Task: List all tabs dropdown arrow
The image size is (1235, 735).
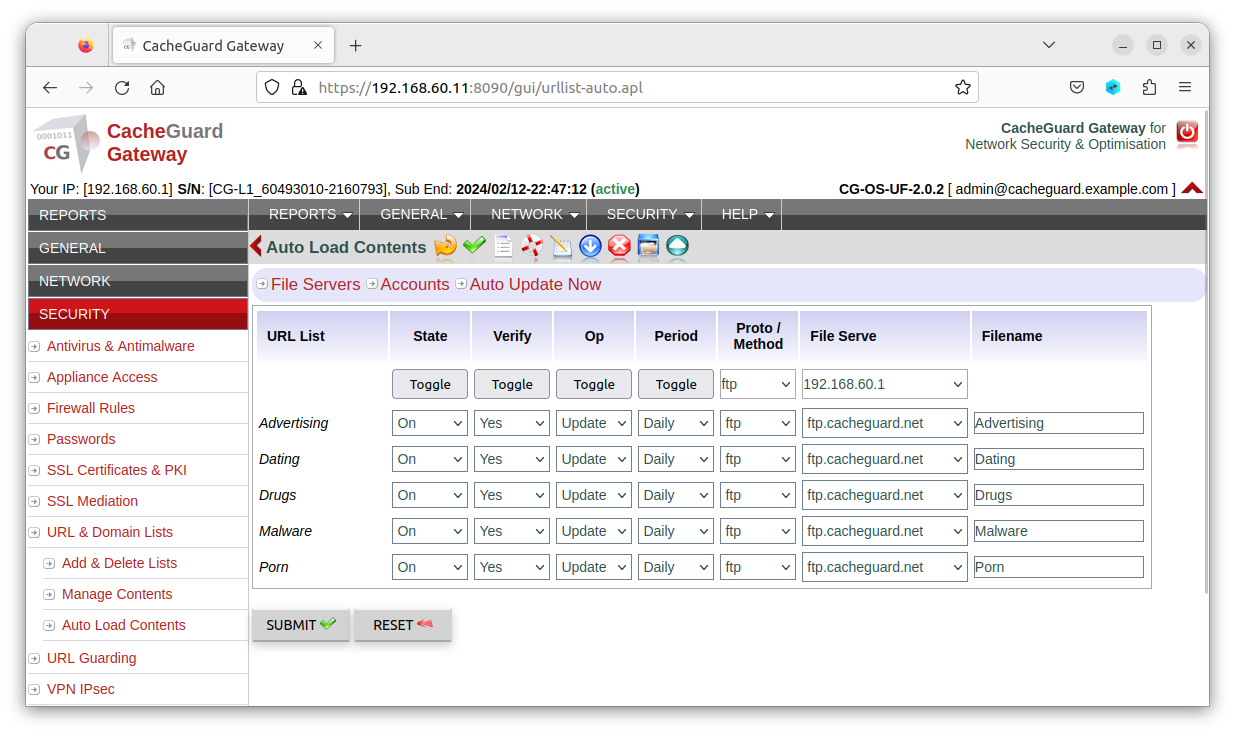Action: pos(1048,45)
